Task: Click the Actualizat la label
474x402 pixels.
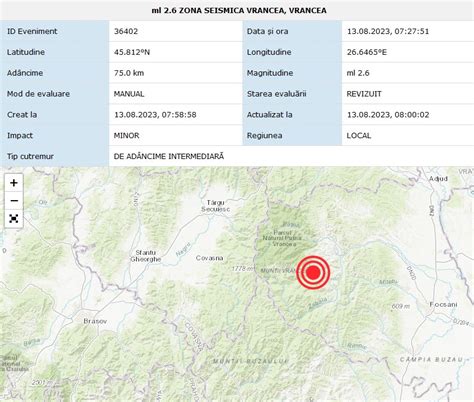Action: point(270,115)
